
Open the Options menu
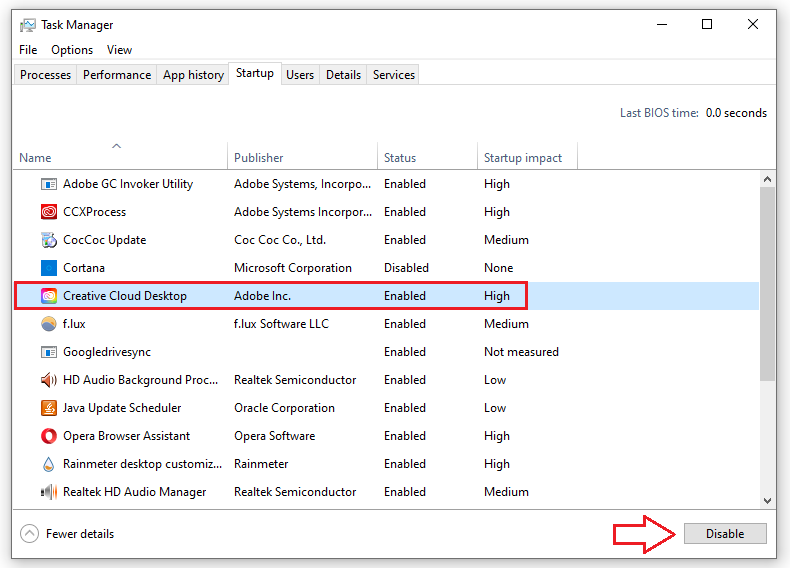point(72,50)
